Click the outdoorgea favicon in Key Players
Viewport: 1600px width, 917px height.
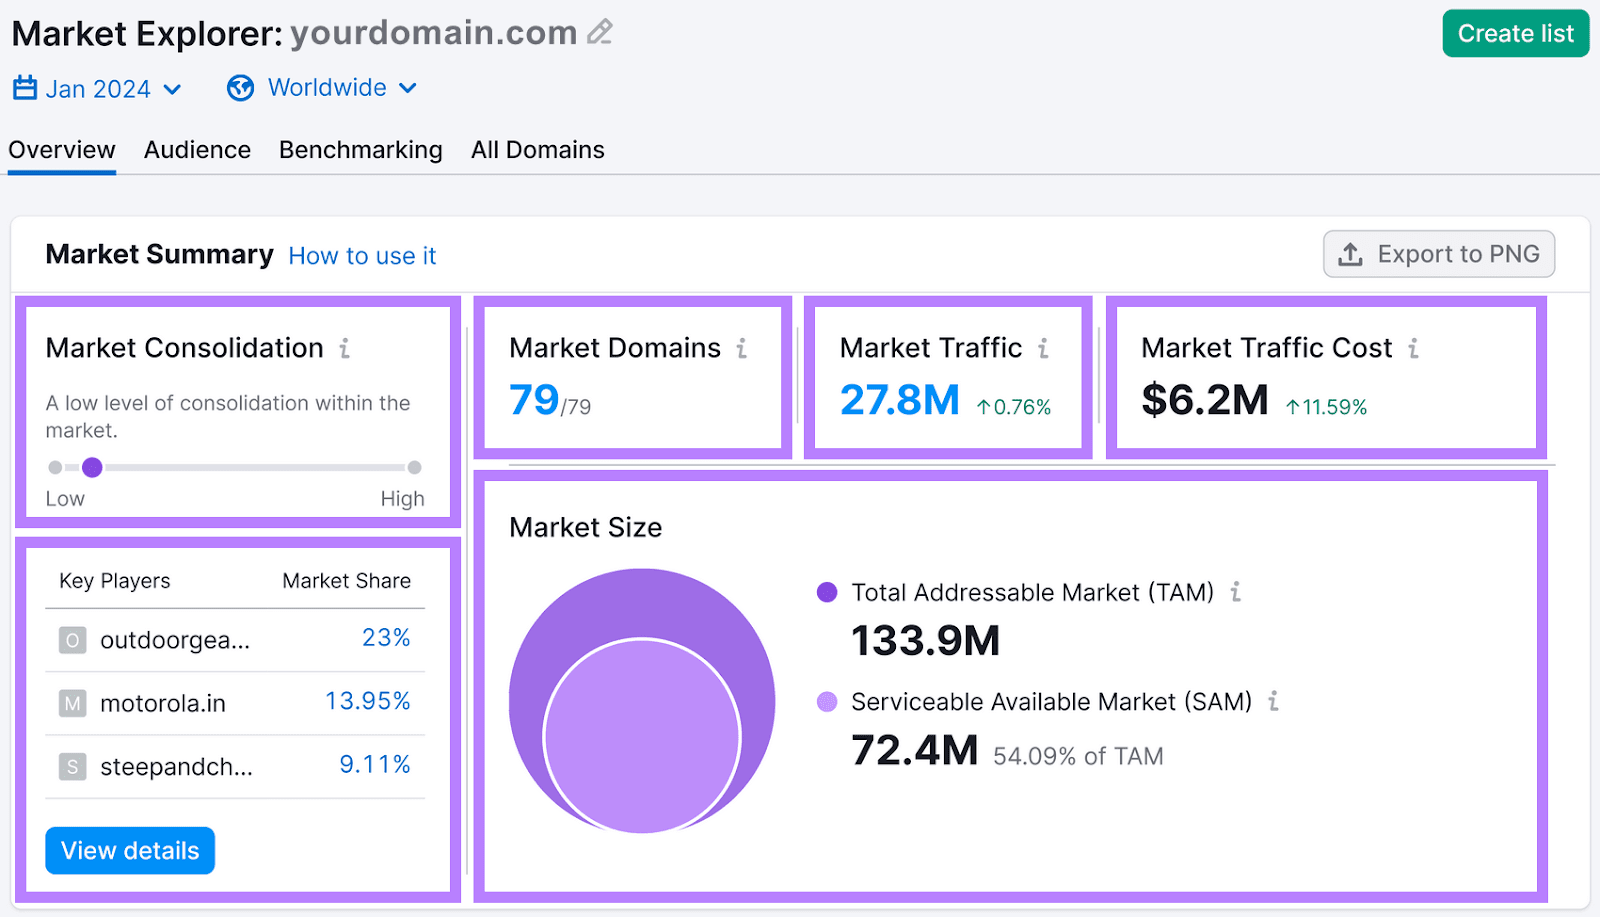[71, 640]
